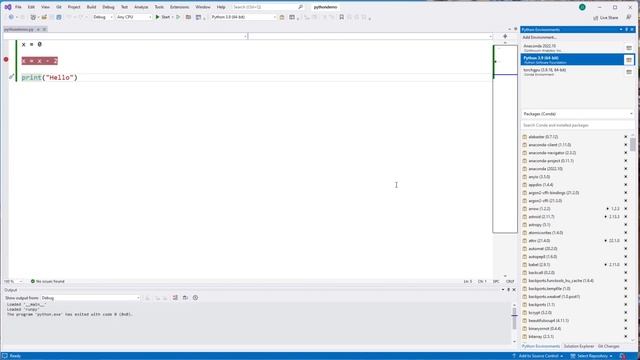This screenshot has width=640, height=360.
Task: Click the Search (Ctrl+Q) box
Action: [x=266, y=7]
